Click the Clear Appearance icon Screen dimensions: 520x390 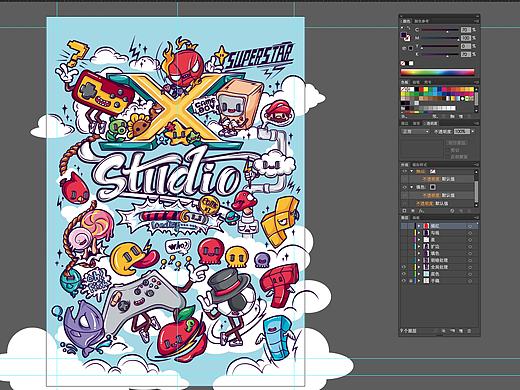tap(452, 211)
